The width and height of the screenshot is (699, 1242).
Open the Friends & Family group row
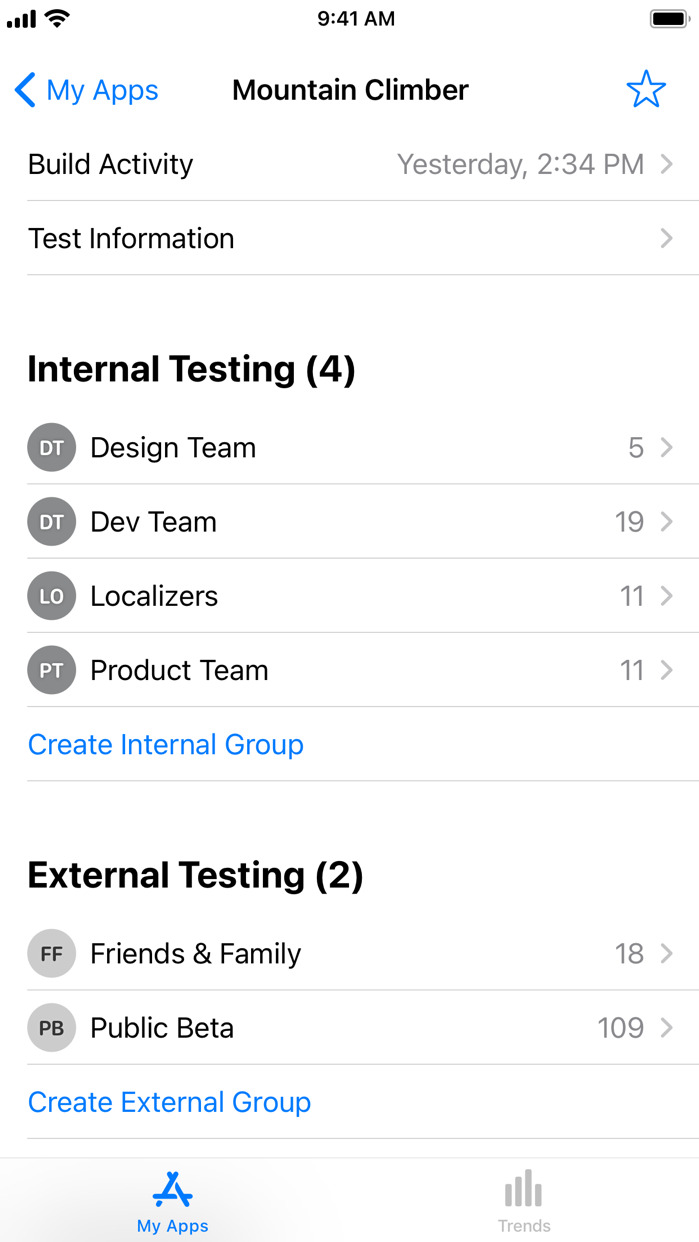[x=350, y=954]
